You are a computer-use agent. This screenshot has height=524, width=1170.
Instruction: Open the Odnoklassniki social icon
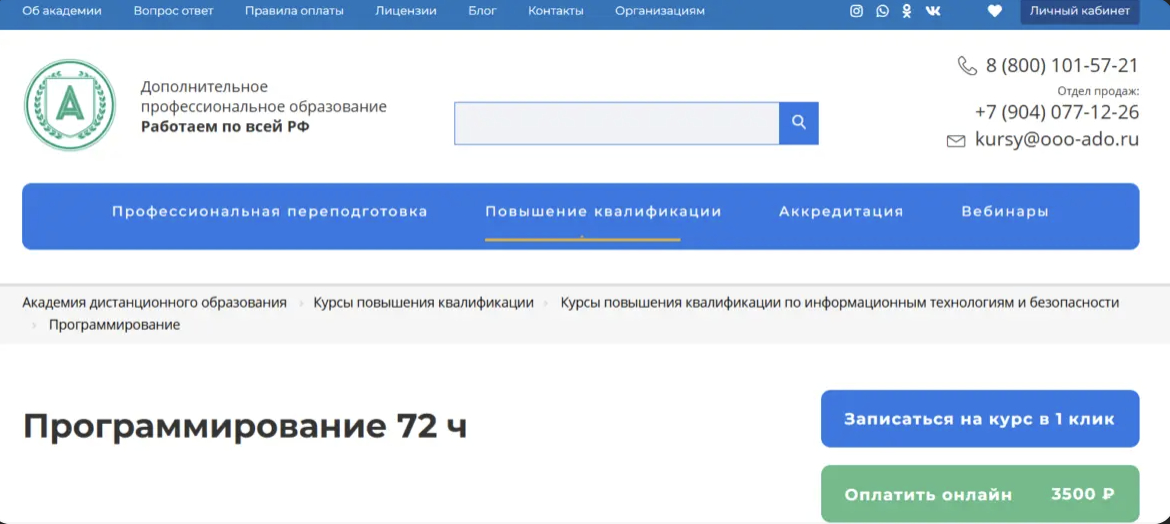coord(907,11)
